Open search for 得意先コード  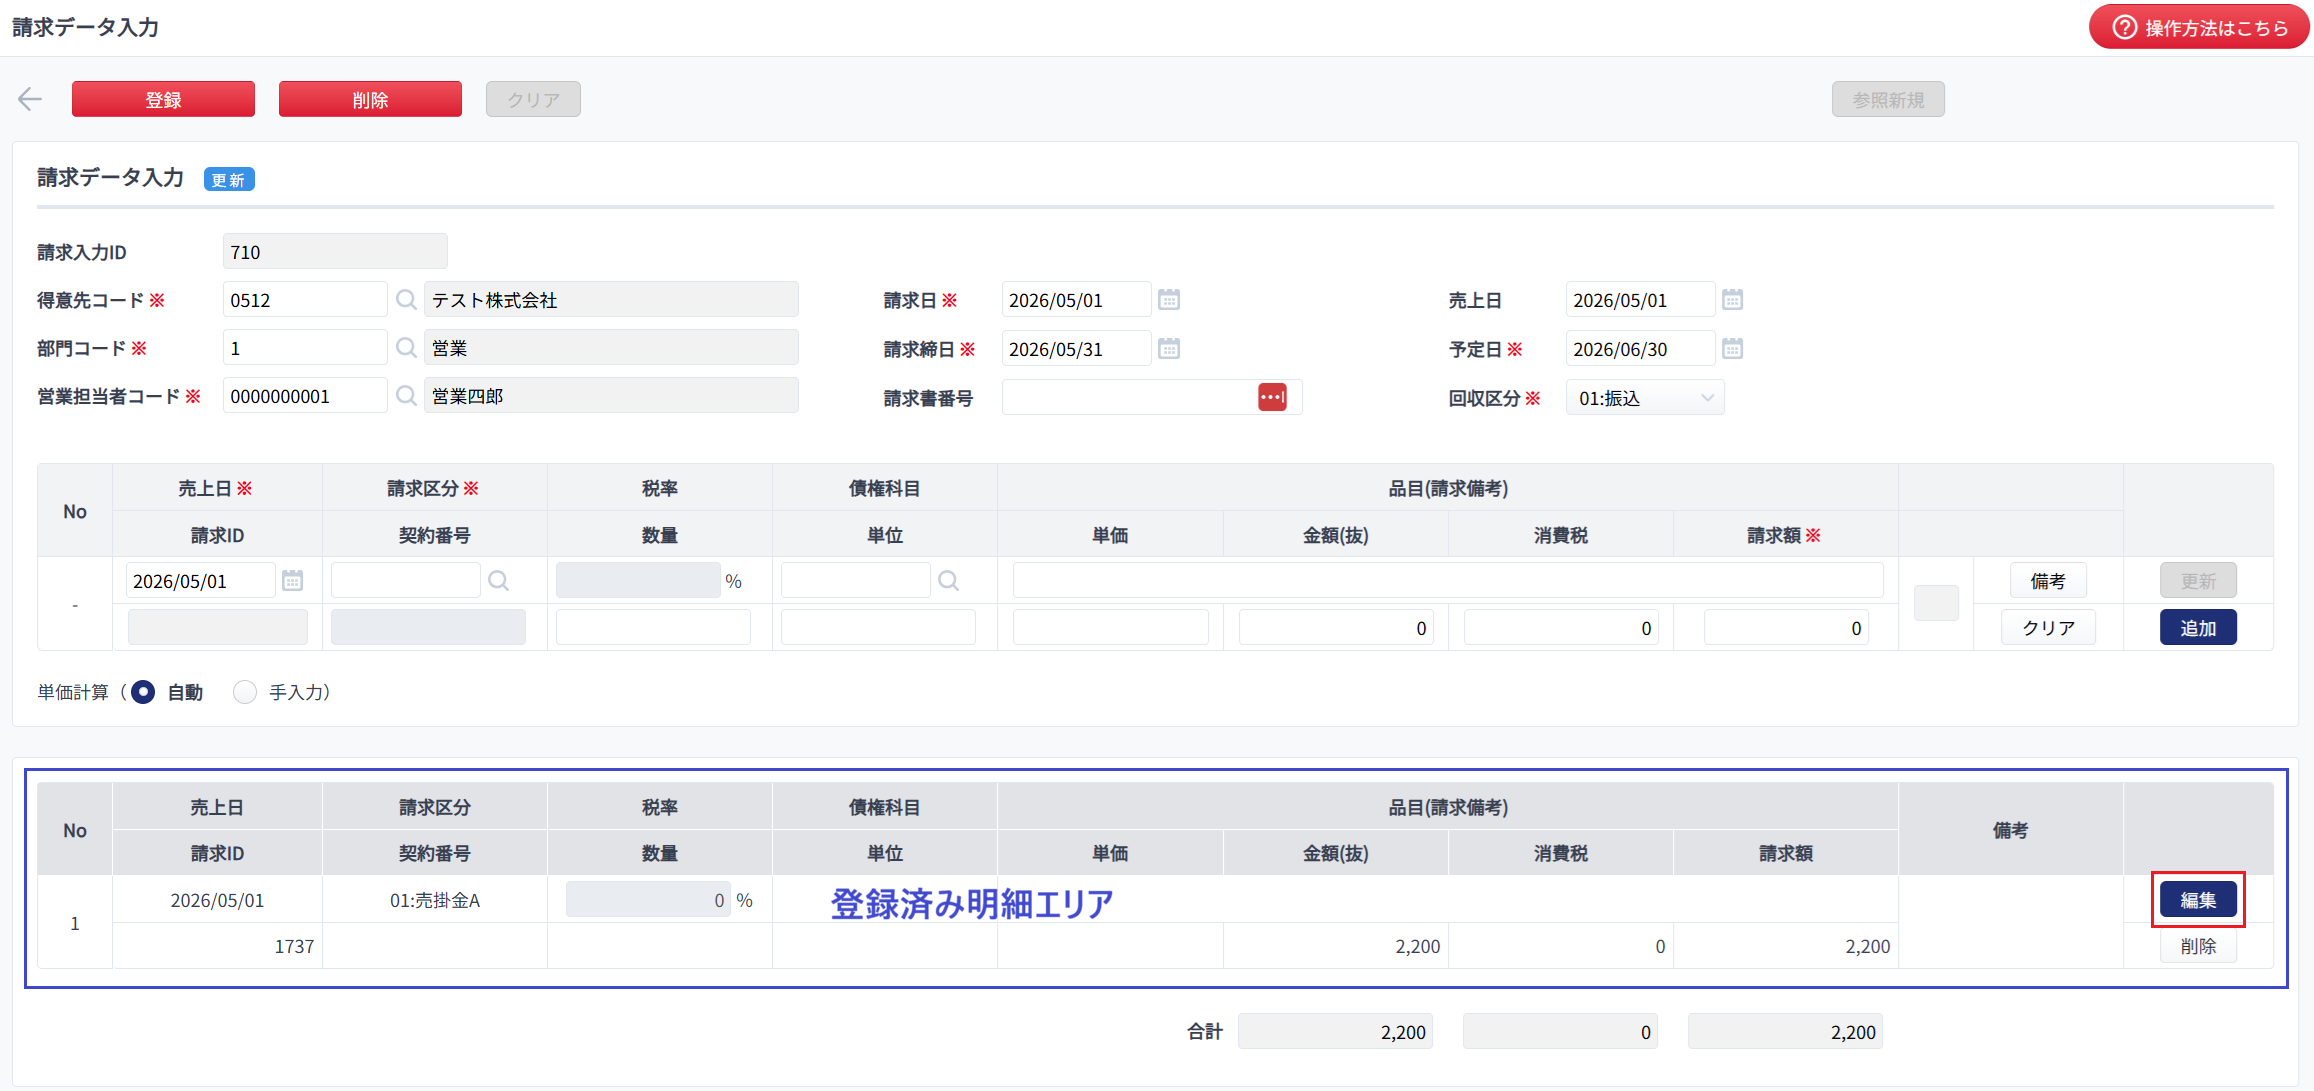406,300
